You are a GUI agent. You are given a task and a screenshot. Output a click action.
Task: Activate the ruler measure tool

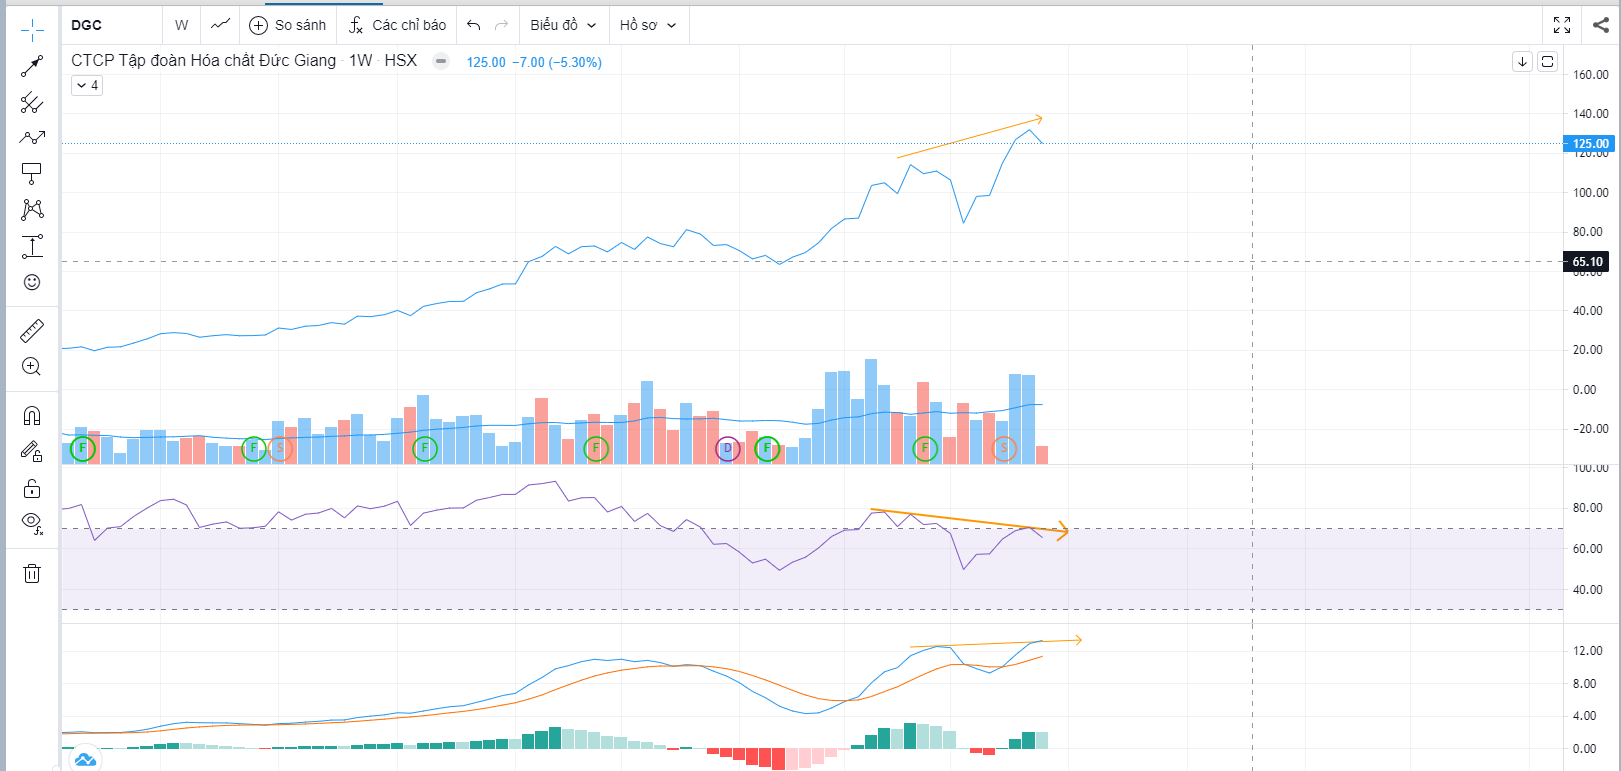(32, 331)
